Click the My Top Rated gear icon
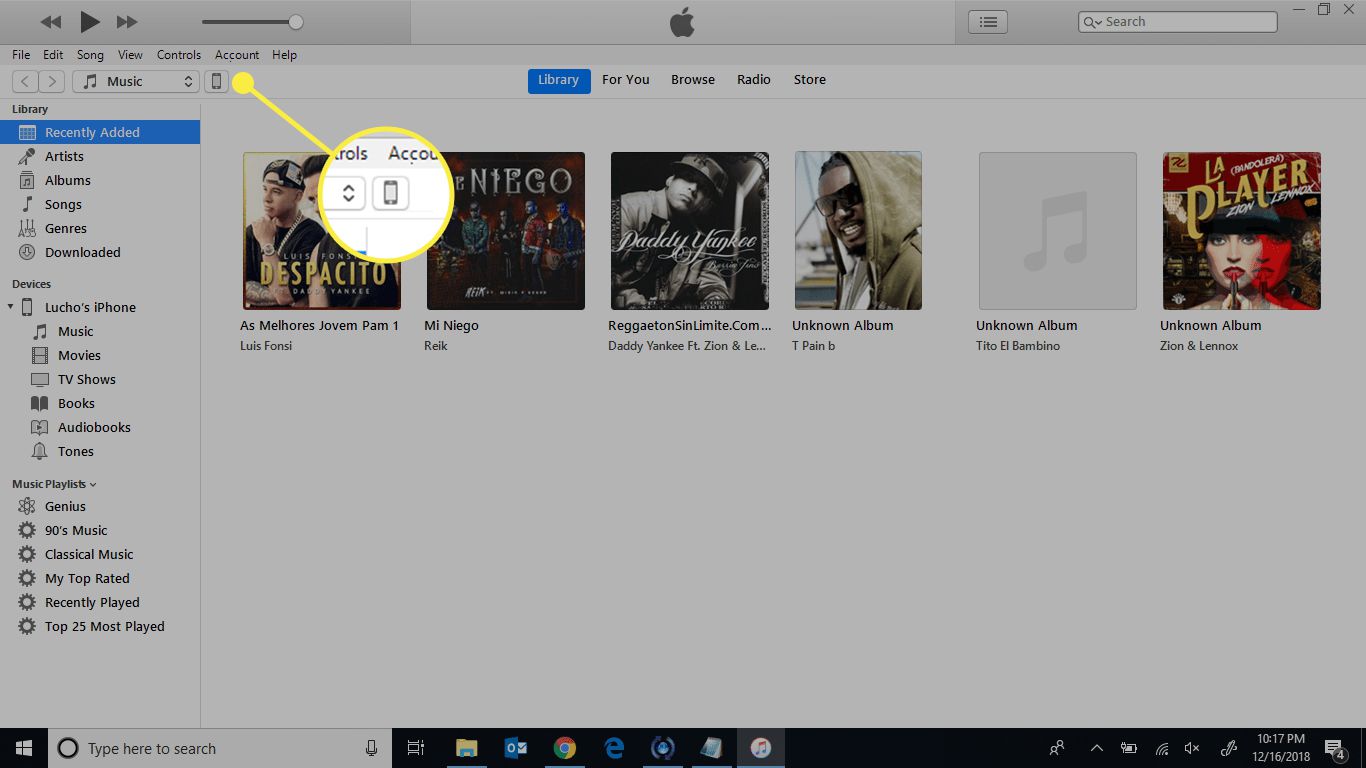1366x768 pixels. tap(27, 578)
